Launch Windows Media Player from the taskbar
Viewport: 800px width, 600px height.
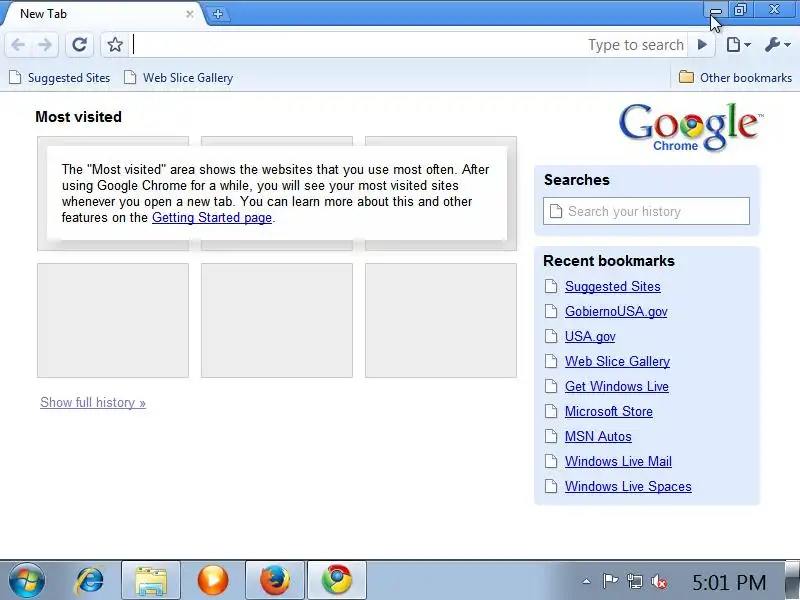pos(213,581)
